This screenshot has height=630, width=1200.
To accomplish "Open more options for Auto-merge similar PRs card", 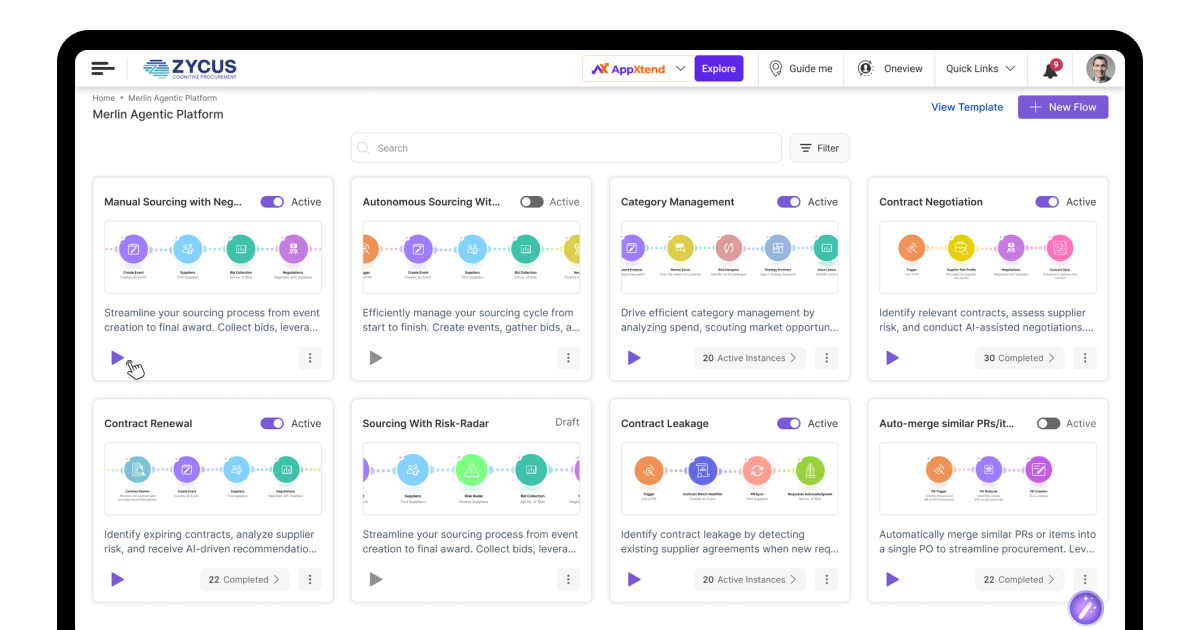I will point(1085,579).
